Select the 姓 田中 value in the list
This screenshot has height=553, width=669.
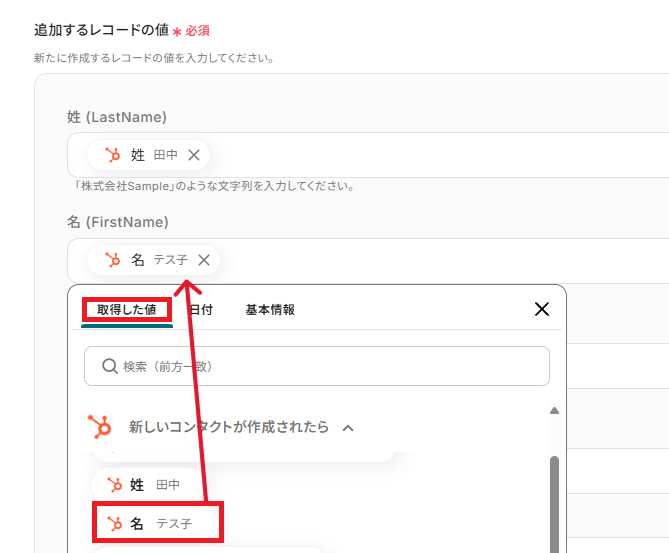(148, 485)
